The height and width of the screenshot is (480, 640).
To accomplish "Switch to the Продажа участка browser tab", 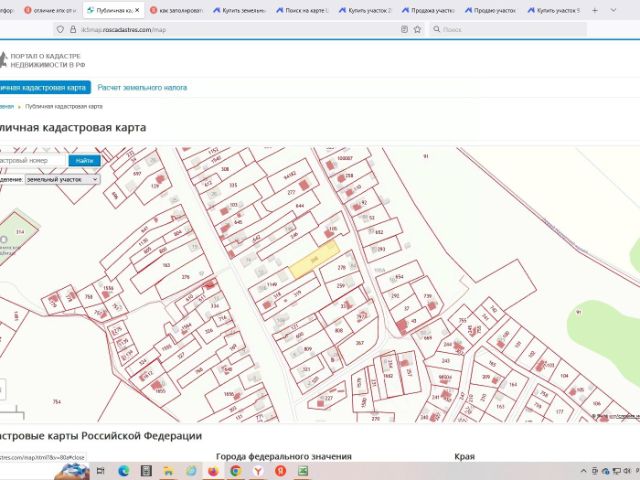I will click(x=428, y=10).
